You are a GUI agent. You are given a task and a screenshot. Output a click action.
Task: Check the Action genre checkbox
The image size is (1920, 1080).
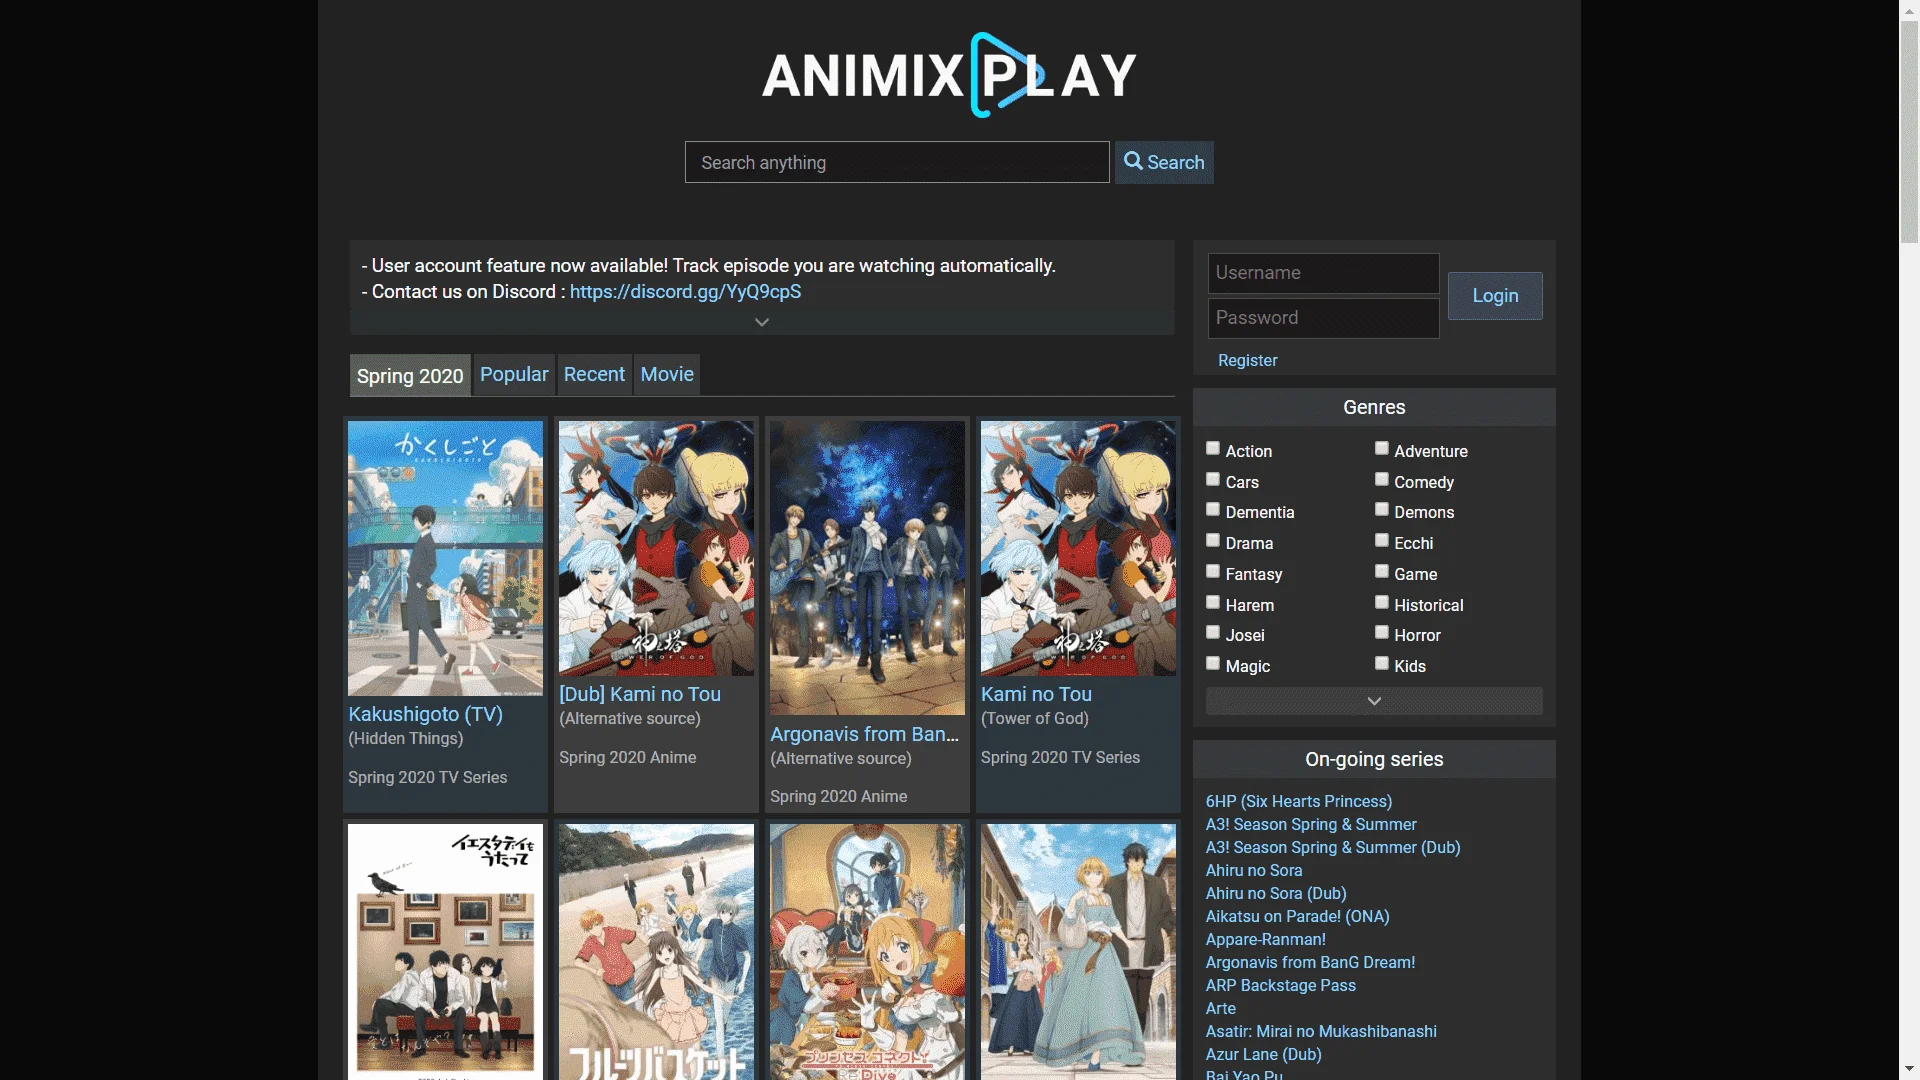tap(1213, 449)
